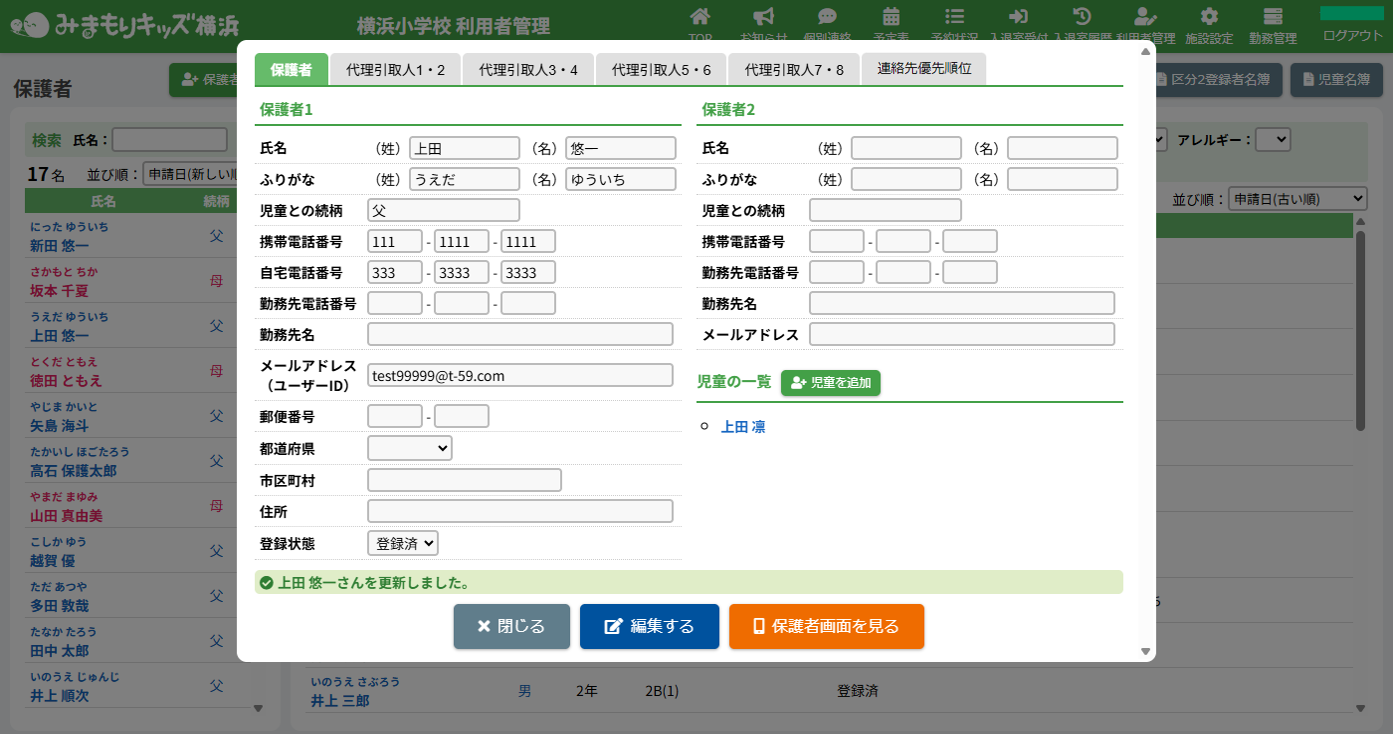Click the 予定表 calendar icon
Screen dimensions: 1393x734
(890, 17)
